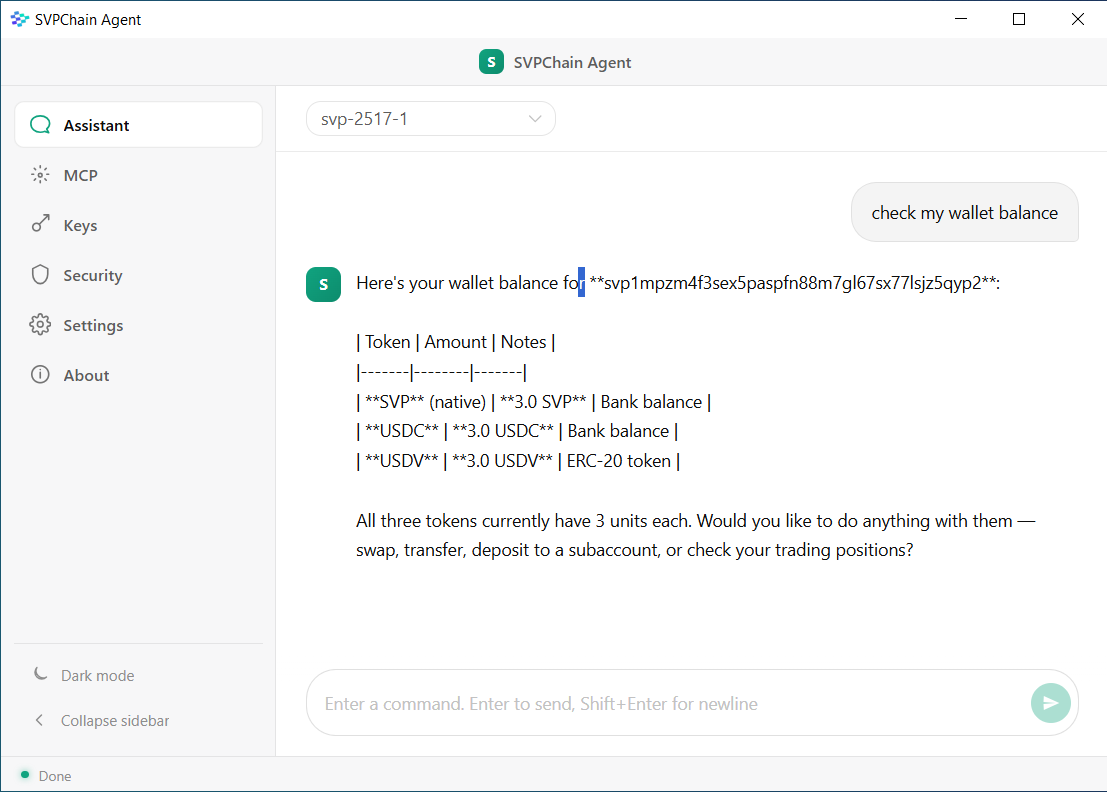
Task: Show the About page
Action: (x=138, y=376)
